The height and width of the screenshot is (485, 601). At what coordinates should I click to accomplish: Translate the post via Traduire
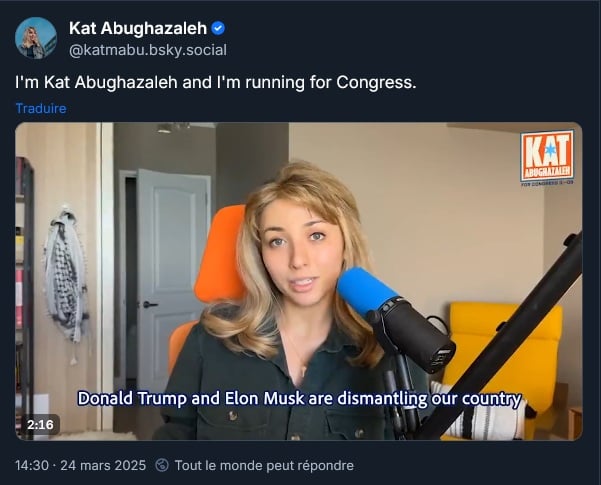click(x=41, y=109)
